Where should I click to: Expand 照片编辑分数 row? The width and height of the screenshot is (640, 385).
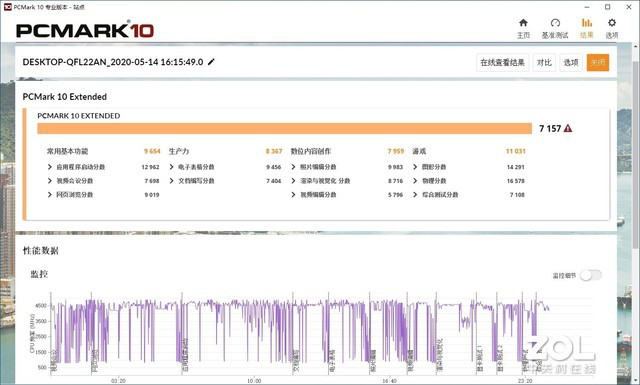[x=293, y=167]
